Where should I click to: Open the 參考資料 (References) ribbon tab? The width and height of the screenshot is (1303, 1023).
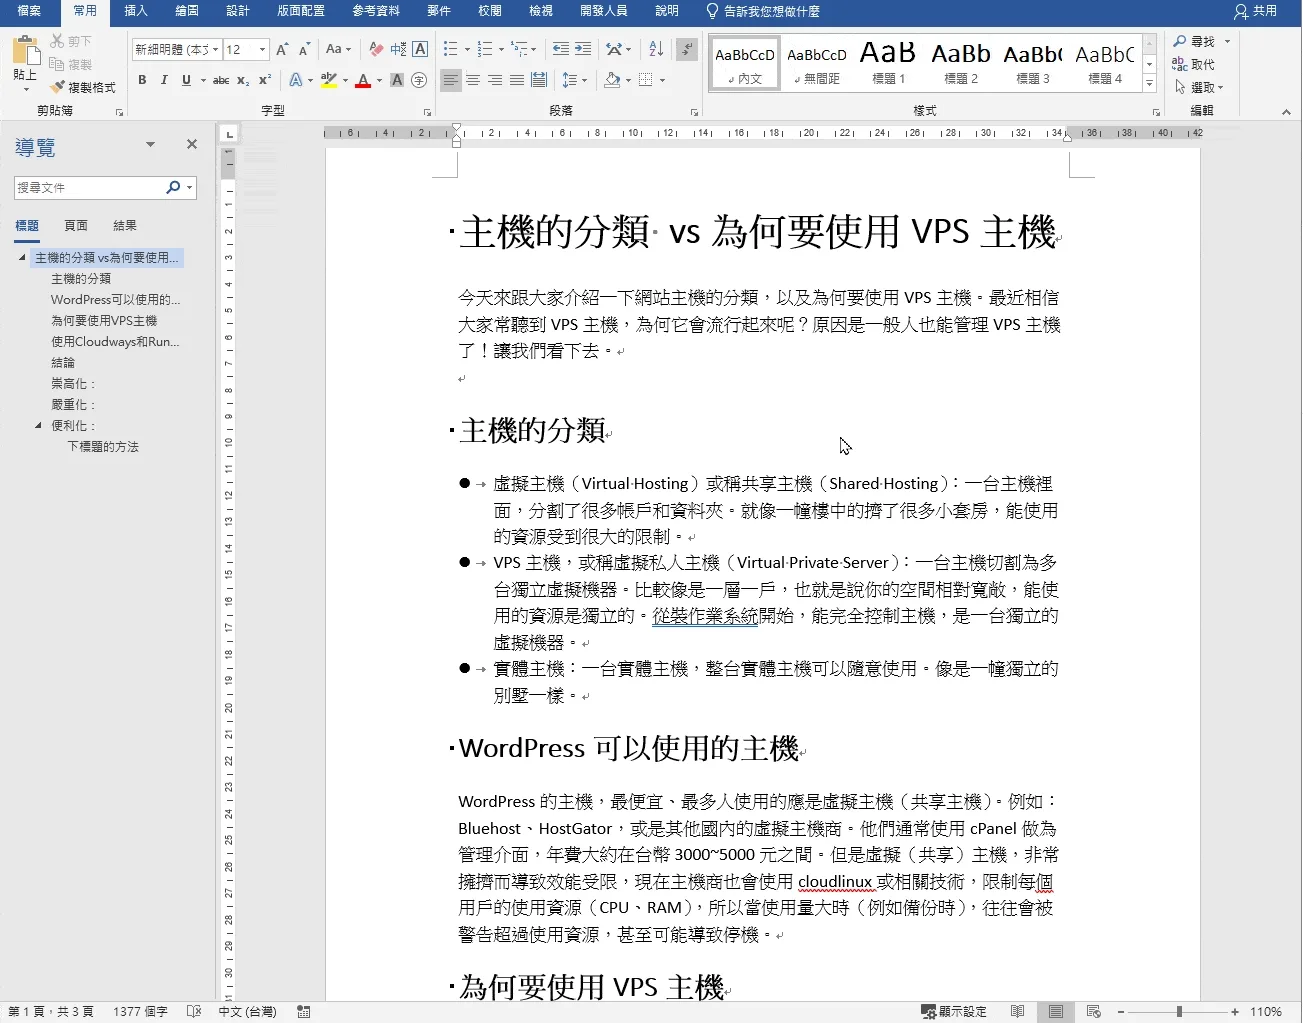[x=376, y=11]
